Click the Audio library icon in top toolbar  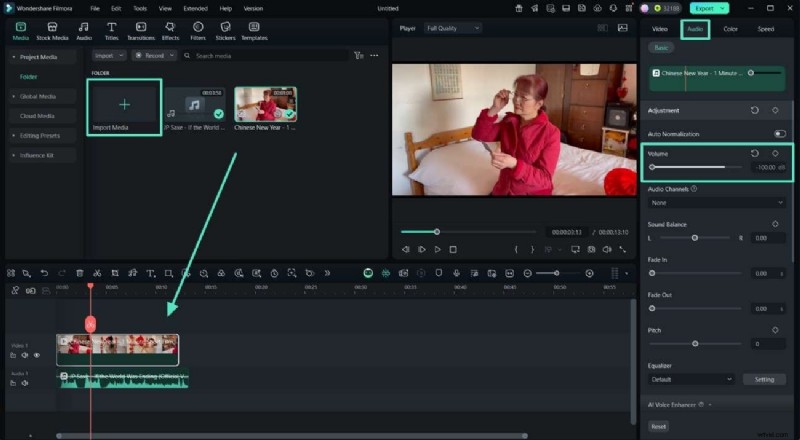(84, 31)
